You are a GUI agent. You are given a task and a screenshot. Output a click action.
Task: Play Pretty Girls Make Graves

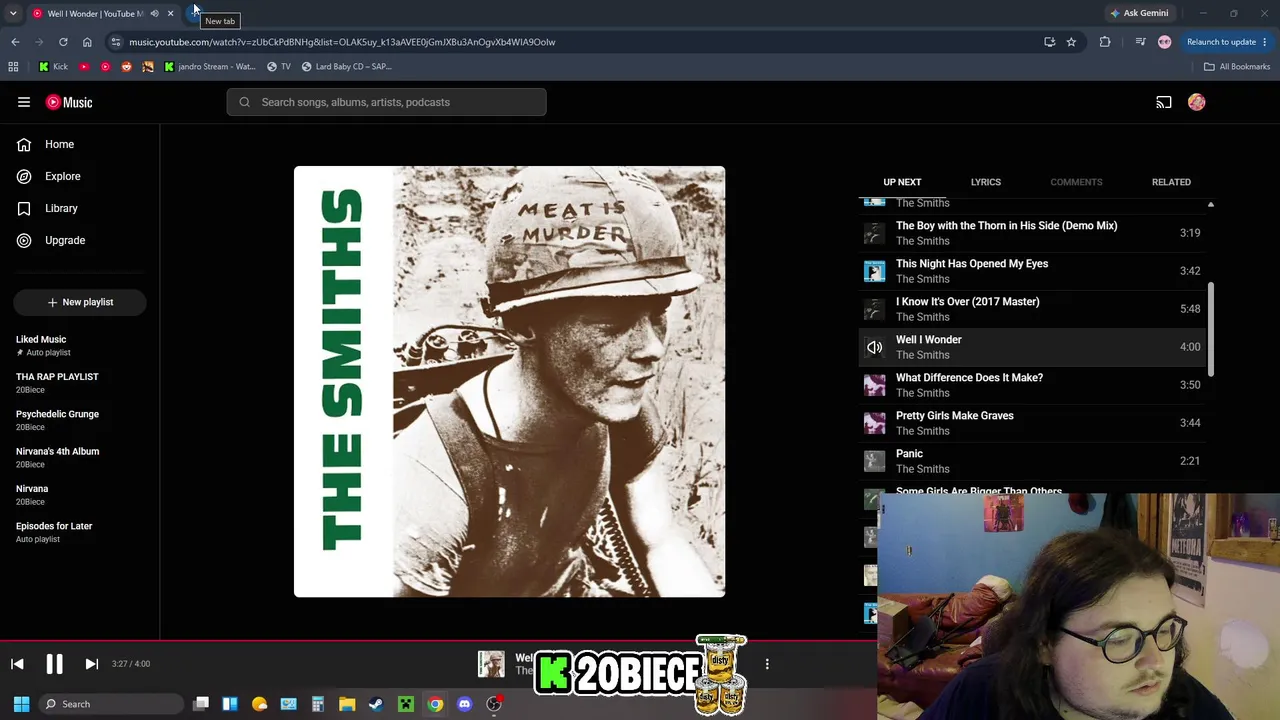[1032, 423]
